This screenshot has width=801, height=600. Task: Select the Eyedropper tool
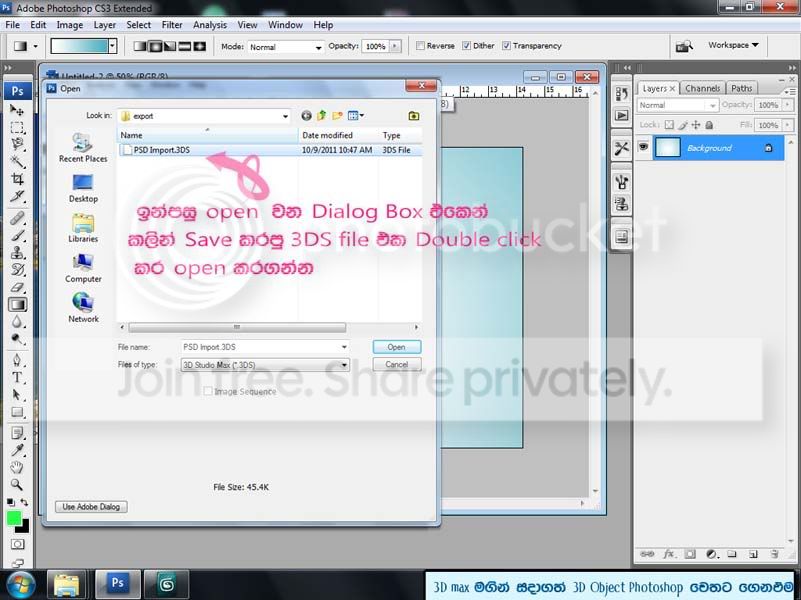(17, 450)
